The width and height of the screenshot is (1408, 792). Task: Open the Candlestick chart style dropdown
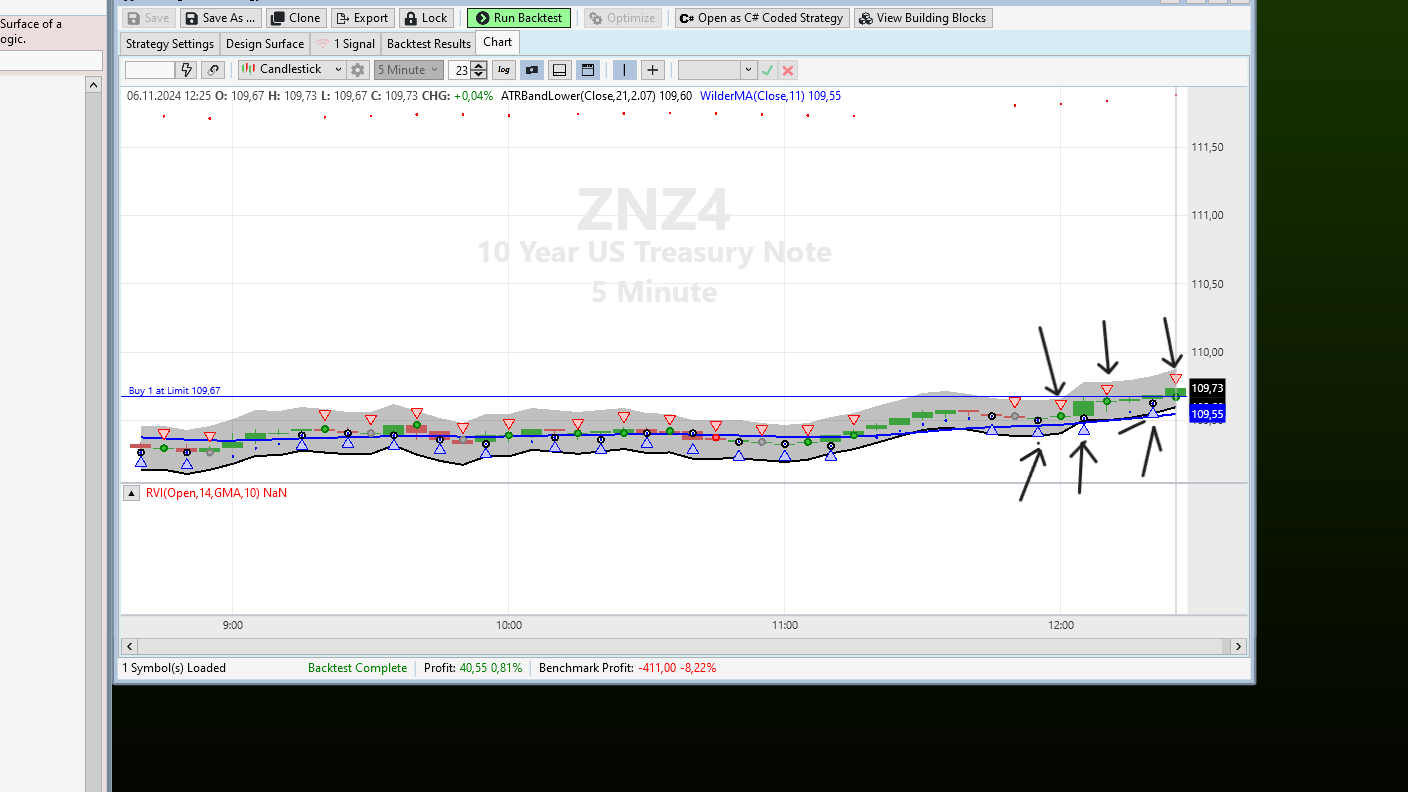click(x=292, y=70)
